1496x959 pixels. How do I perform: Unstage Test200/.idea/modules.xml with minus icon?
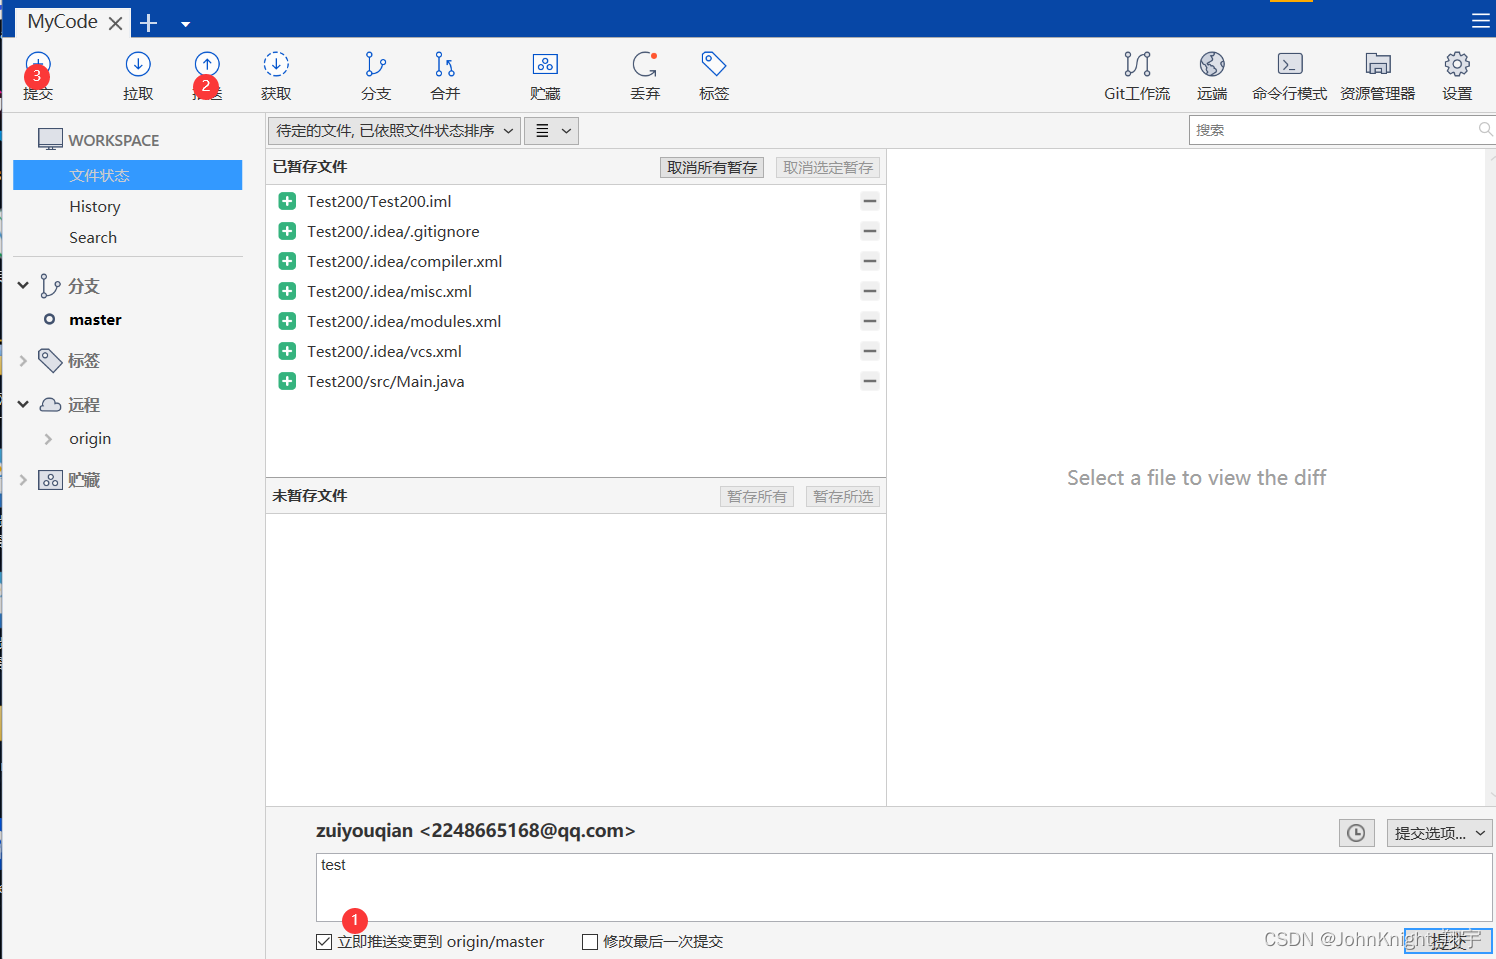point(870,321)
